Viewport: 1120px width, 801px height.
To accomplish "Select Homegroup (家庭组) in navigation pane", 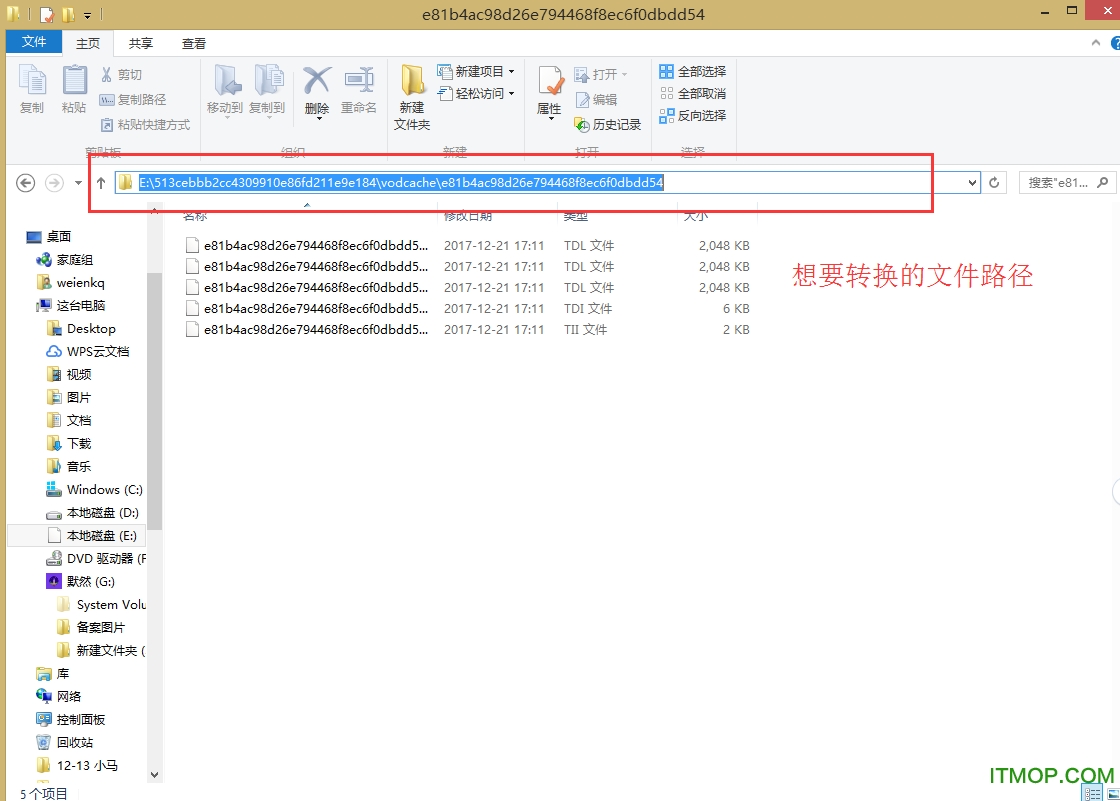I will click(x=64, y=259).
